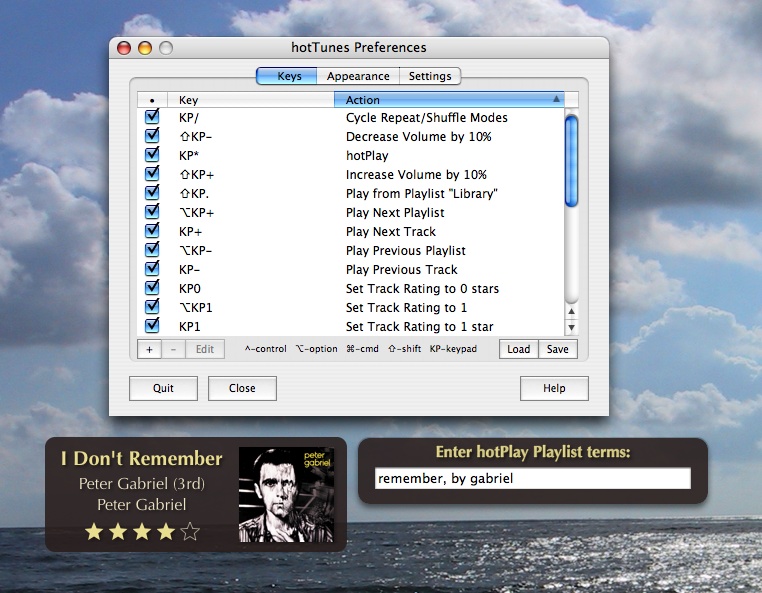This screenshot has width=762, height=593.
Task: Click the third rating star
Action: 142,531
